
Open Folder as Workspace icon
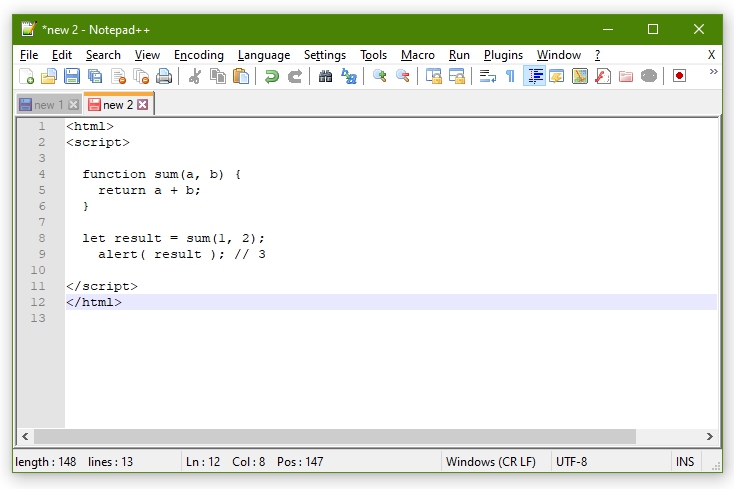click(x=626, y=76)
